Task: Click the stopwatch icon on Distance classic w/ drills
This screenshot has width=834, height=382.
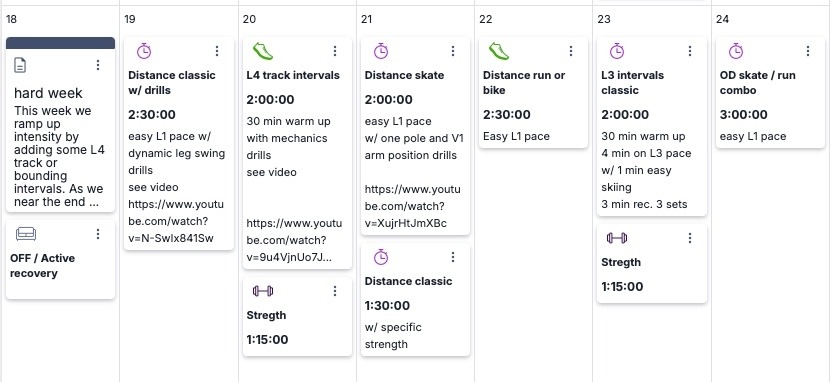Action: (144, 51)
